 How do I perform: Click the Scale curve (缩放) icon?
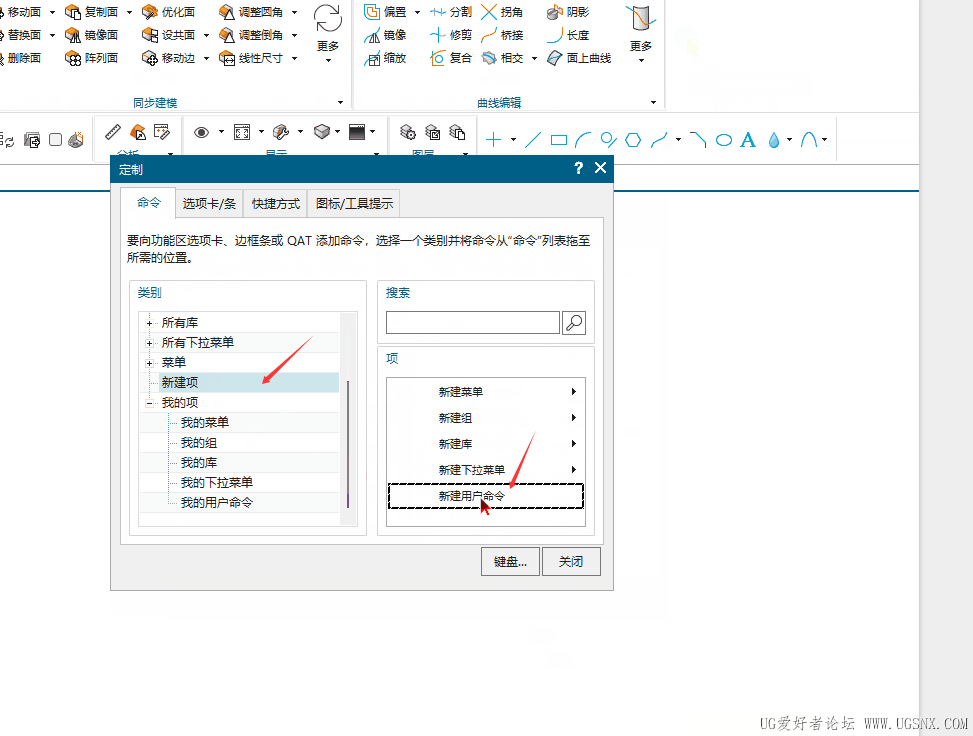tap(372, 58)
